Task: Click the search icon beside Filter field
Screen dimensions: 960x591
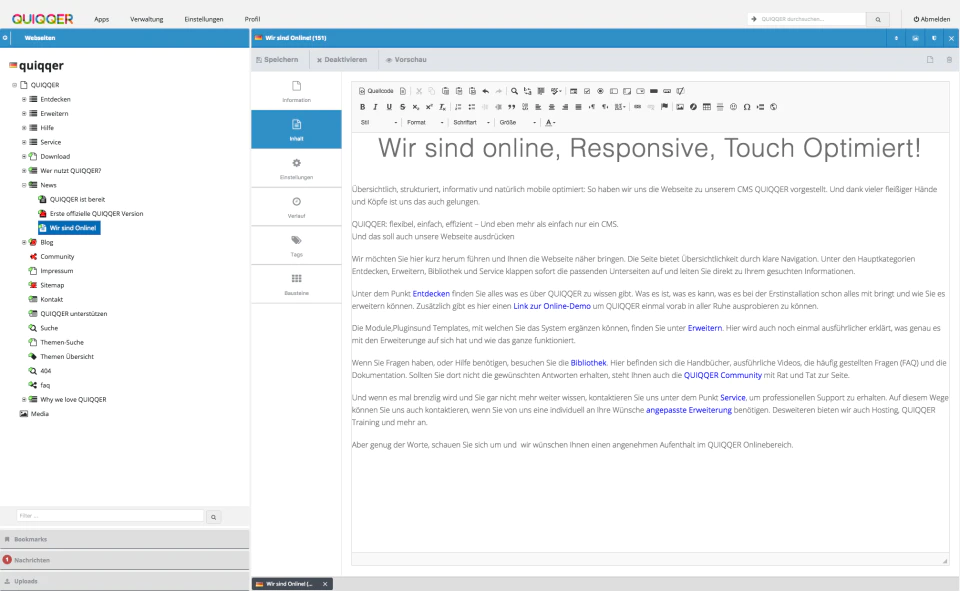Action: [214, 517]
